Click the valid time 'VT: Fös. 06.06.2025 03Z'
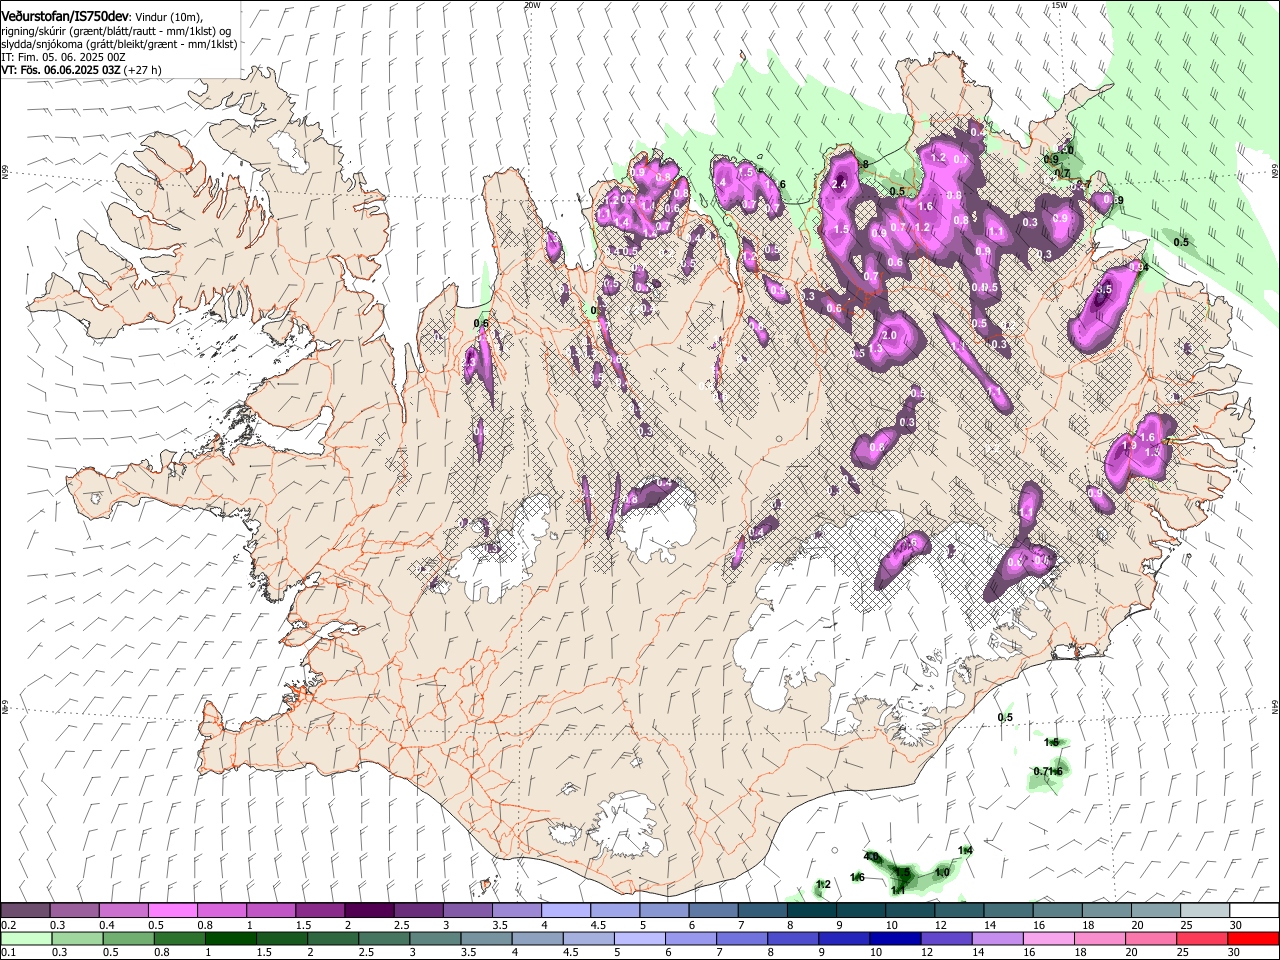Viewport: 1280px width, 960px height. pyautogui.click(x=61, y=70)
